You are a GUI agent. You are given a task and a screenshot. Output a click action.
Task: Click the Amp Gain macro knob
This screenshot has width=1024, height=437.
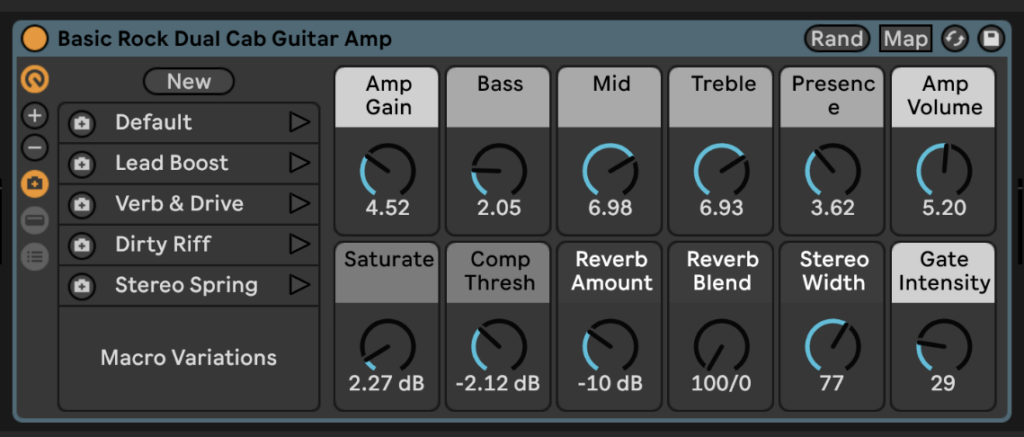(x=388, y=170)
